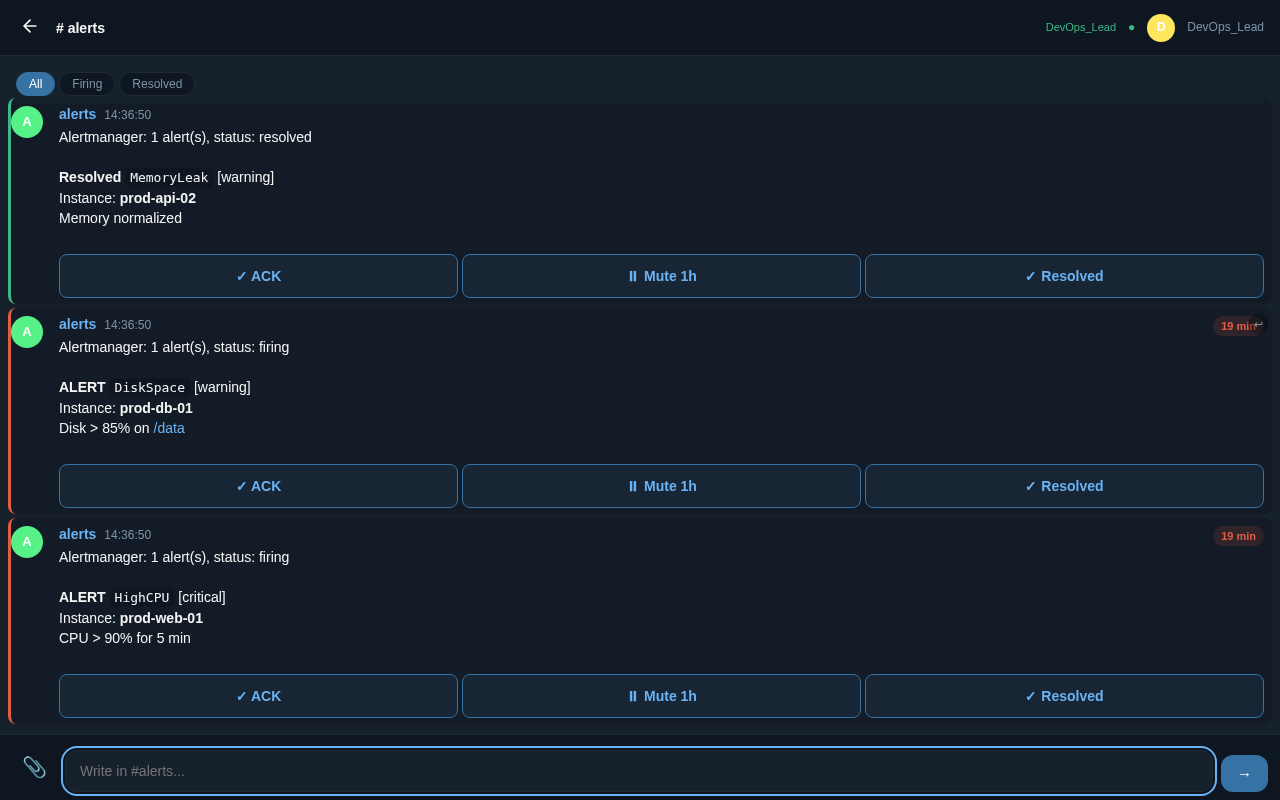Click the MemoryLeak alert name code text
1280x800 pixels.
point(169,177)
